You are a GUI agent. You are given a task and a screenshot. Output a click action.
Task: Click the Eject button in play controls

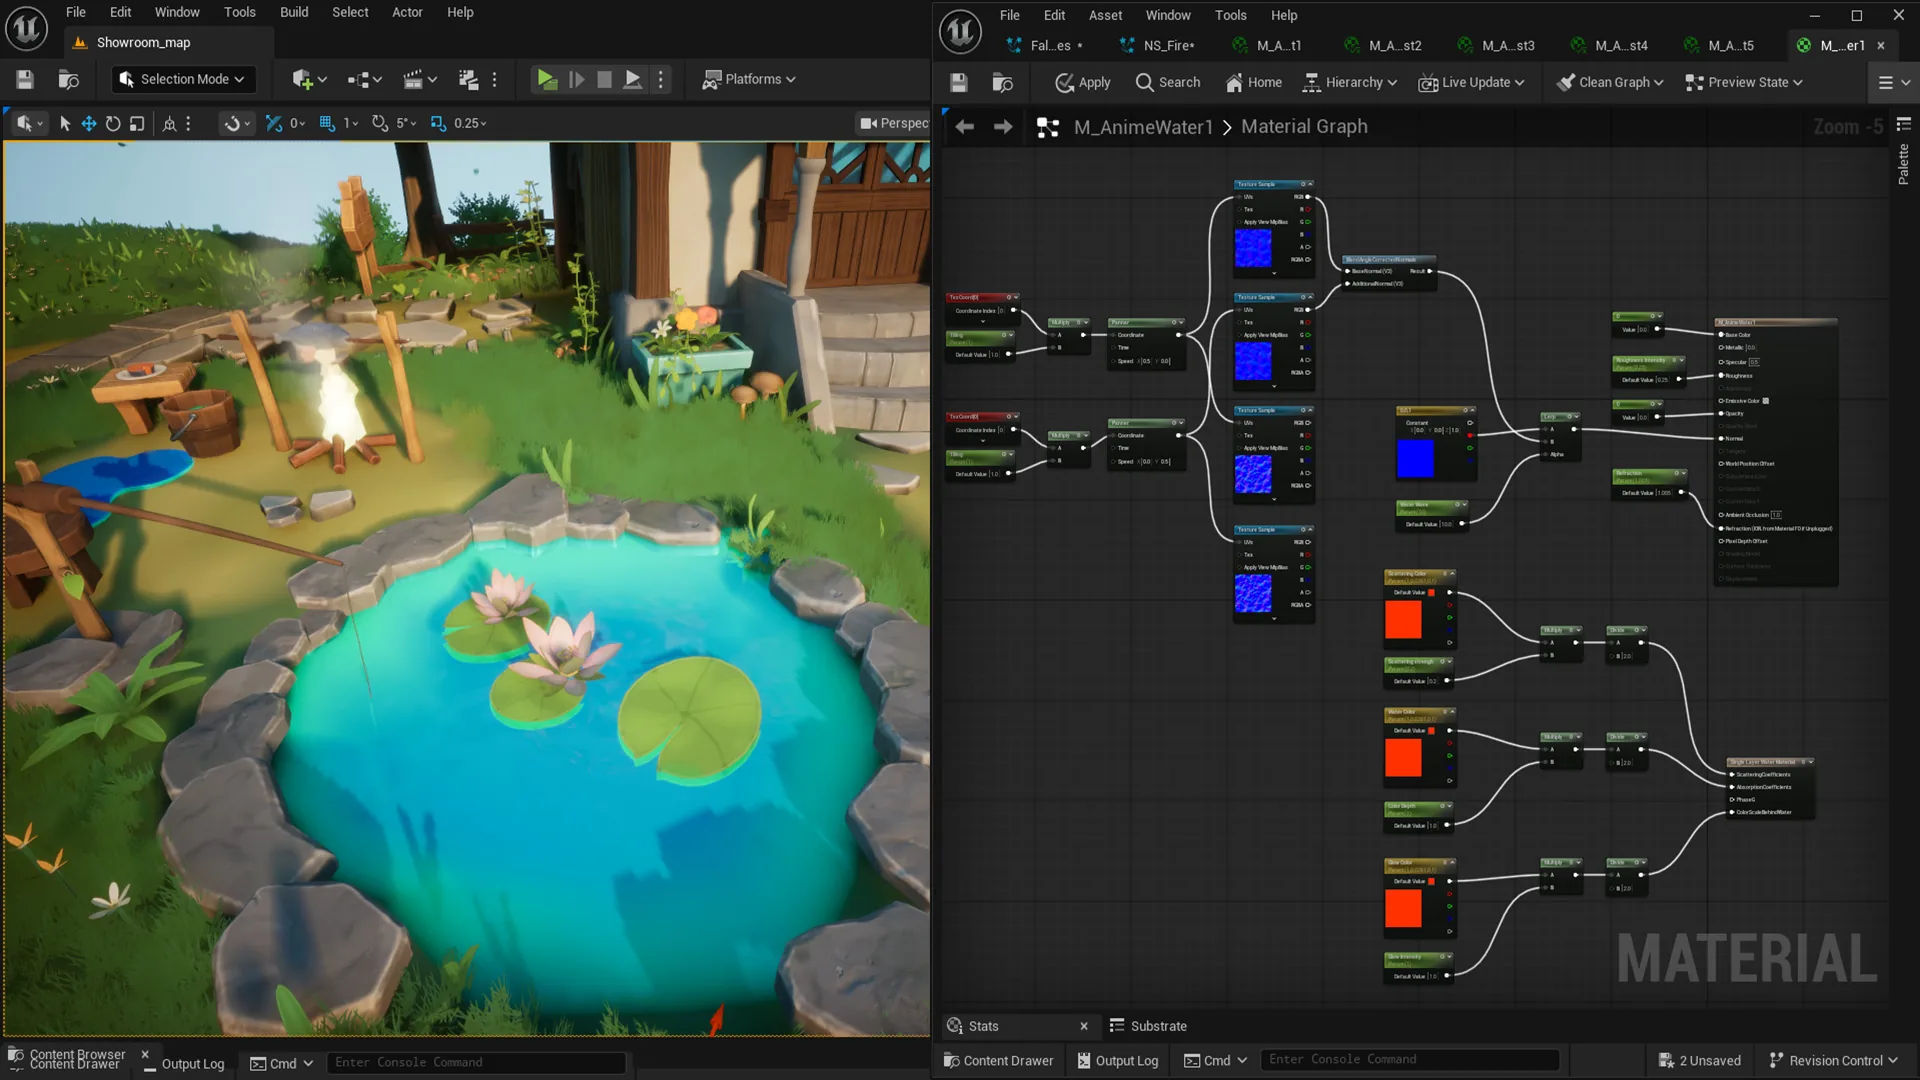(632, 79)
